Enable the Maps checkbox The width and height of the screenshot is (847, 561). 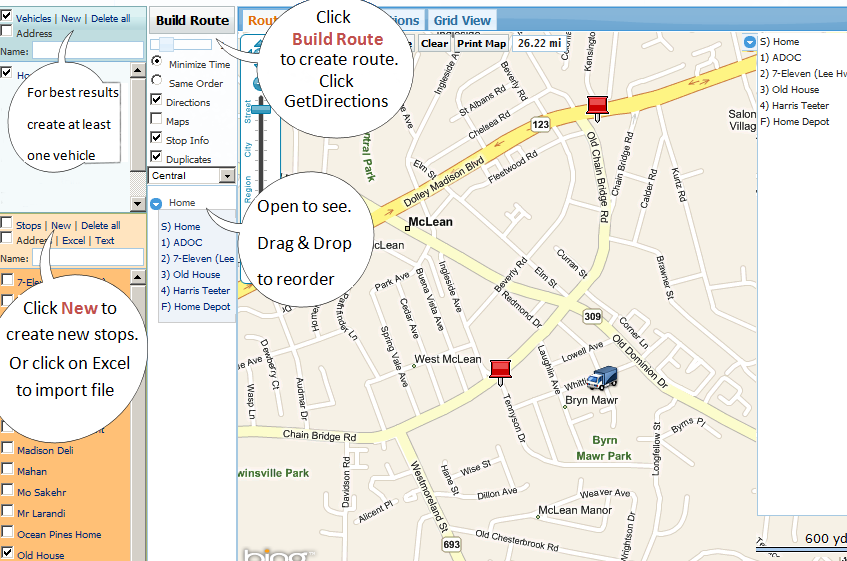click(156, 119)
